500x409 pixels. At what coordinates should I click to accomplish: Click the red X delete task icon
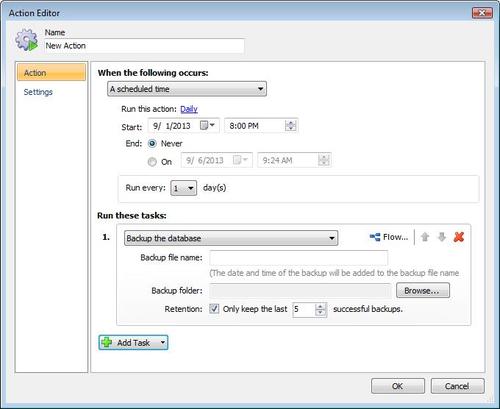459,237
